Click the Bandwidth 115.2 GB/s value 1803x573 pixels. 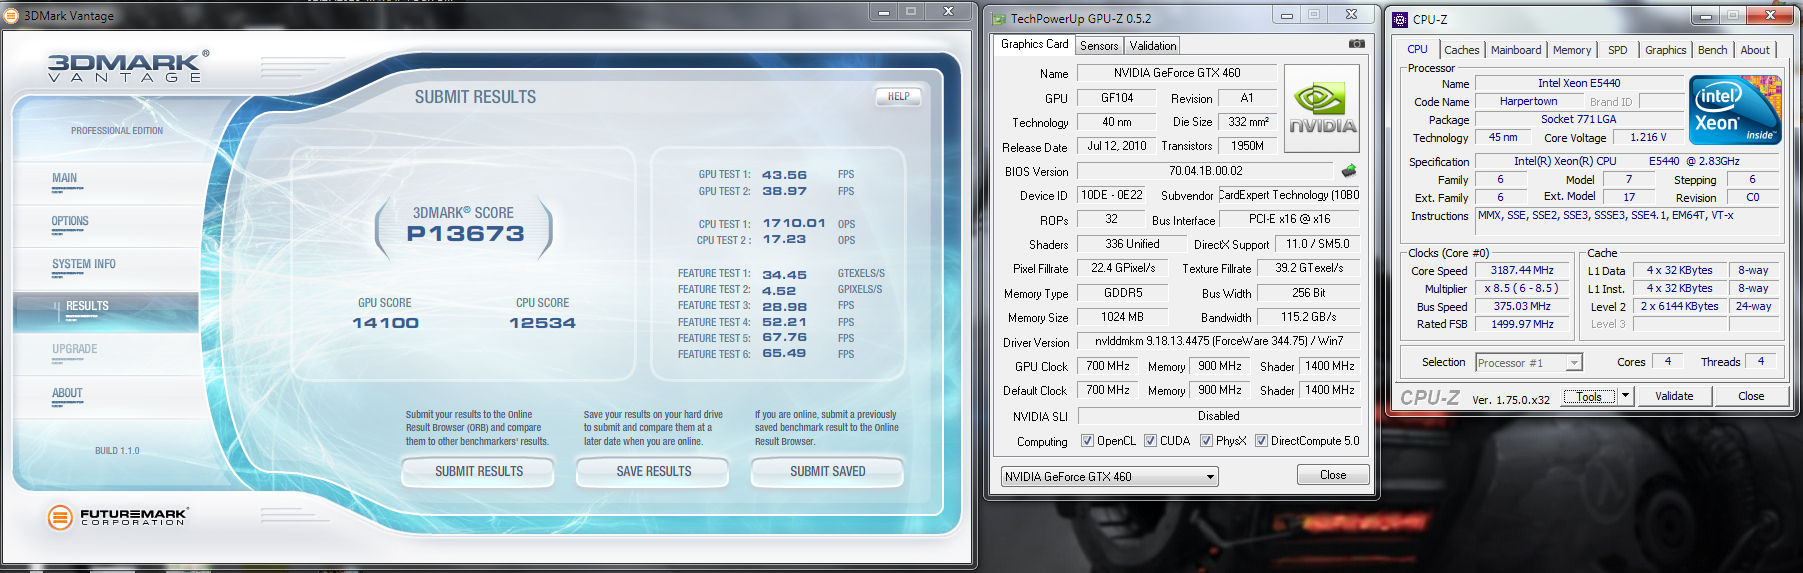click(x=1308, y=317)
